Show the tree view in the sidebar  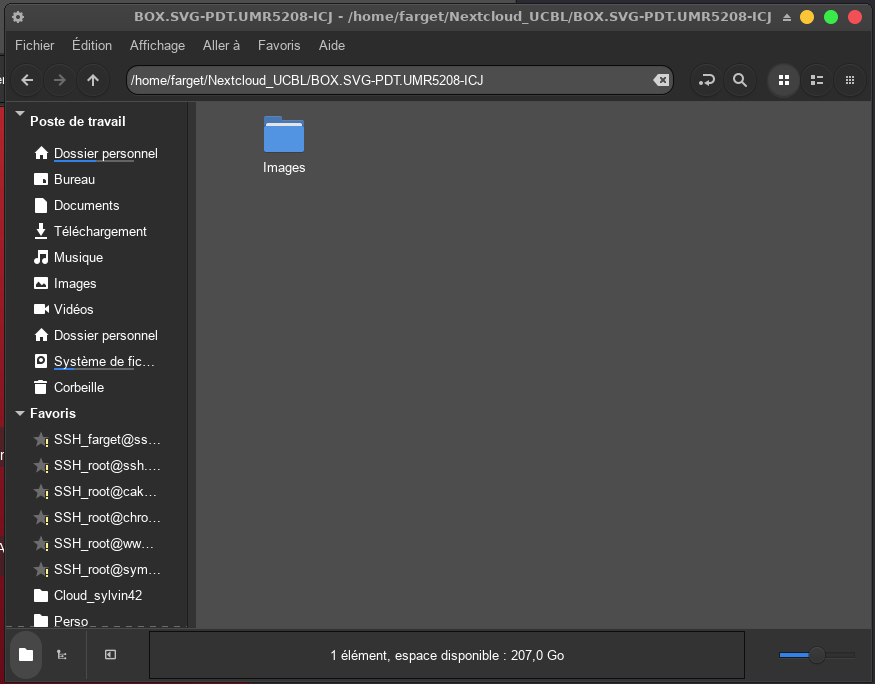point(62,655)
